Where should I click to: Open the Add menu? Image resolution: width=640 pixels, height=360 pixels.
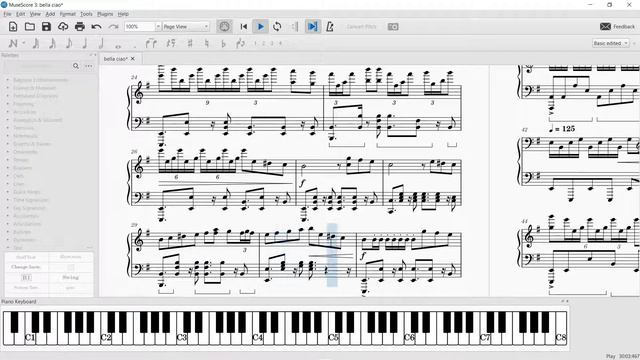point(50,14)
